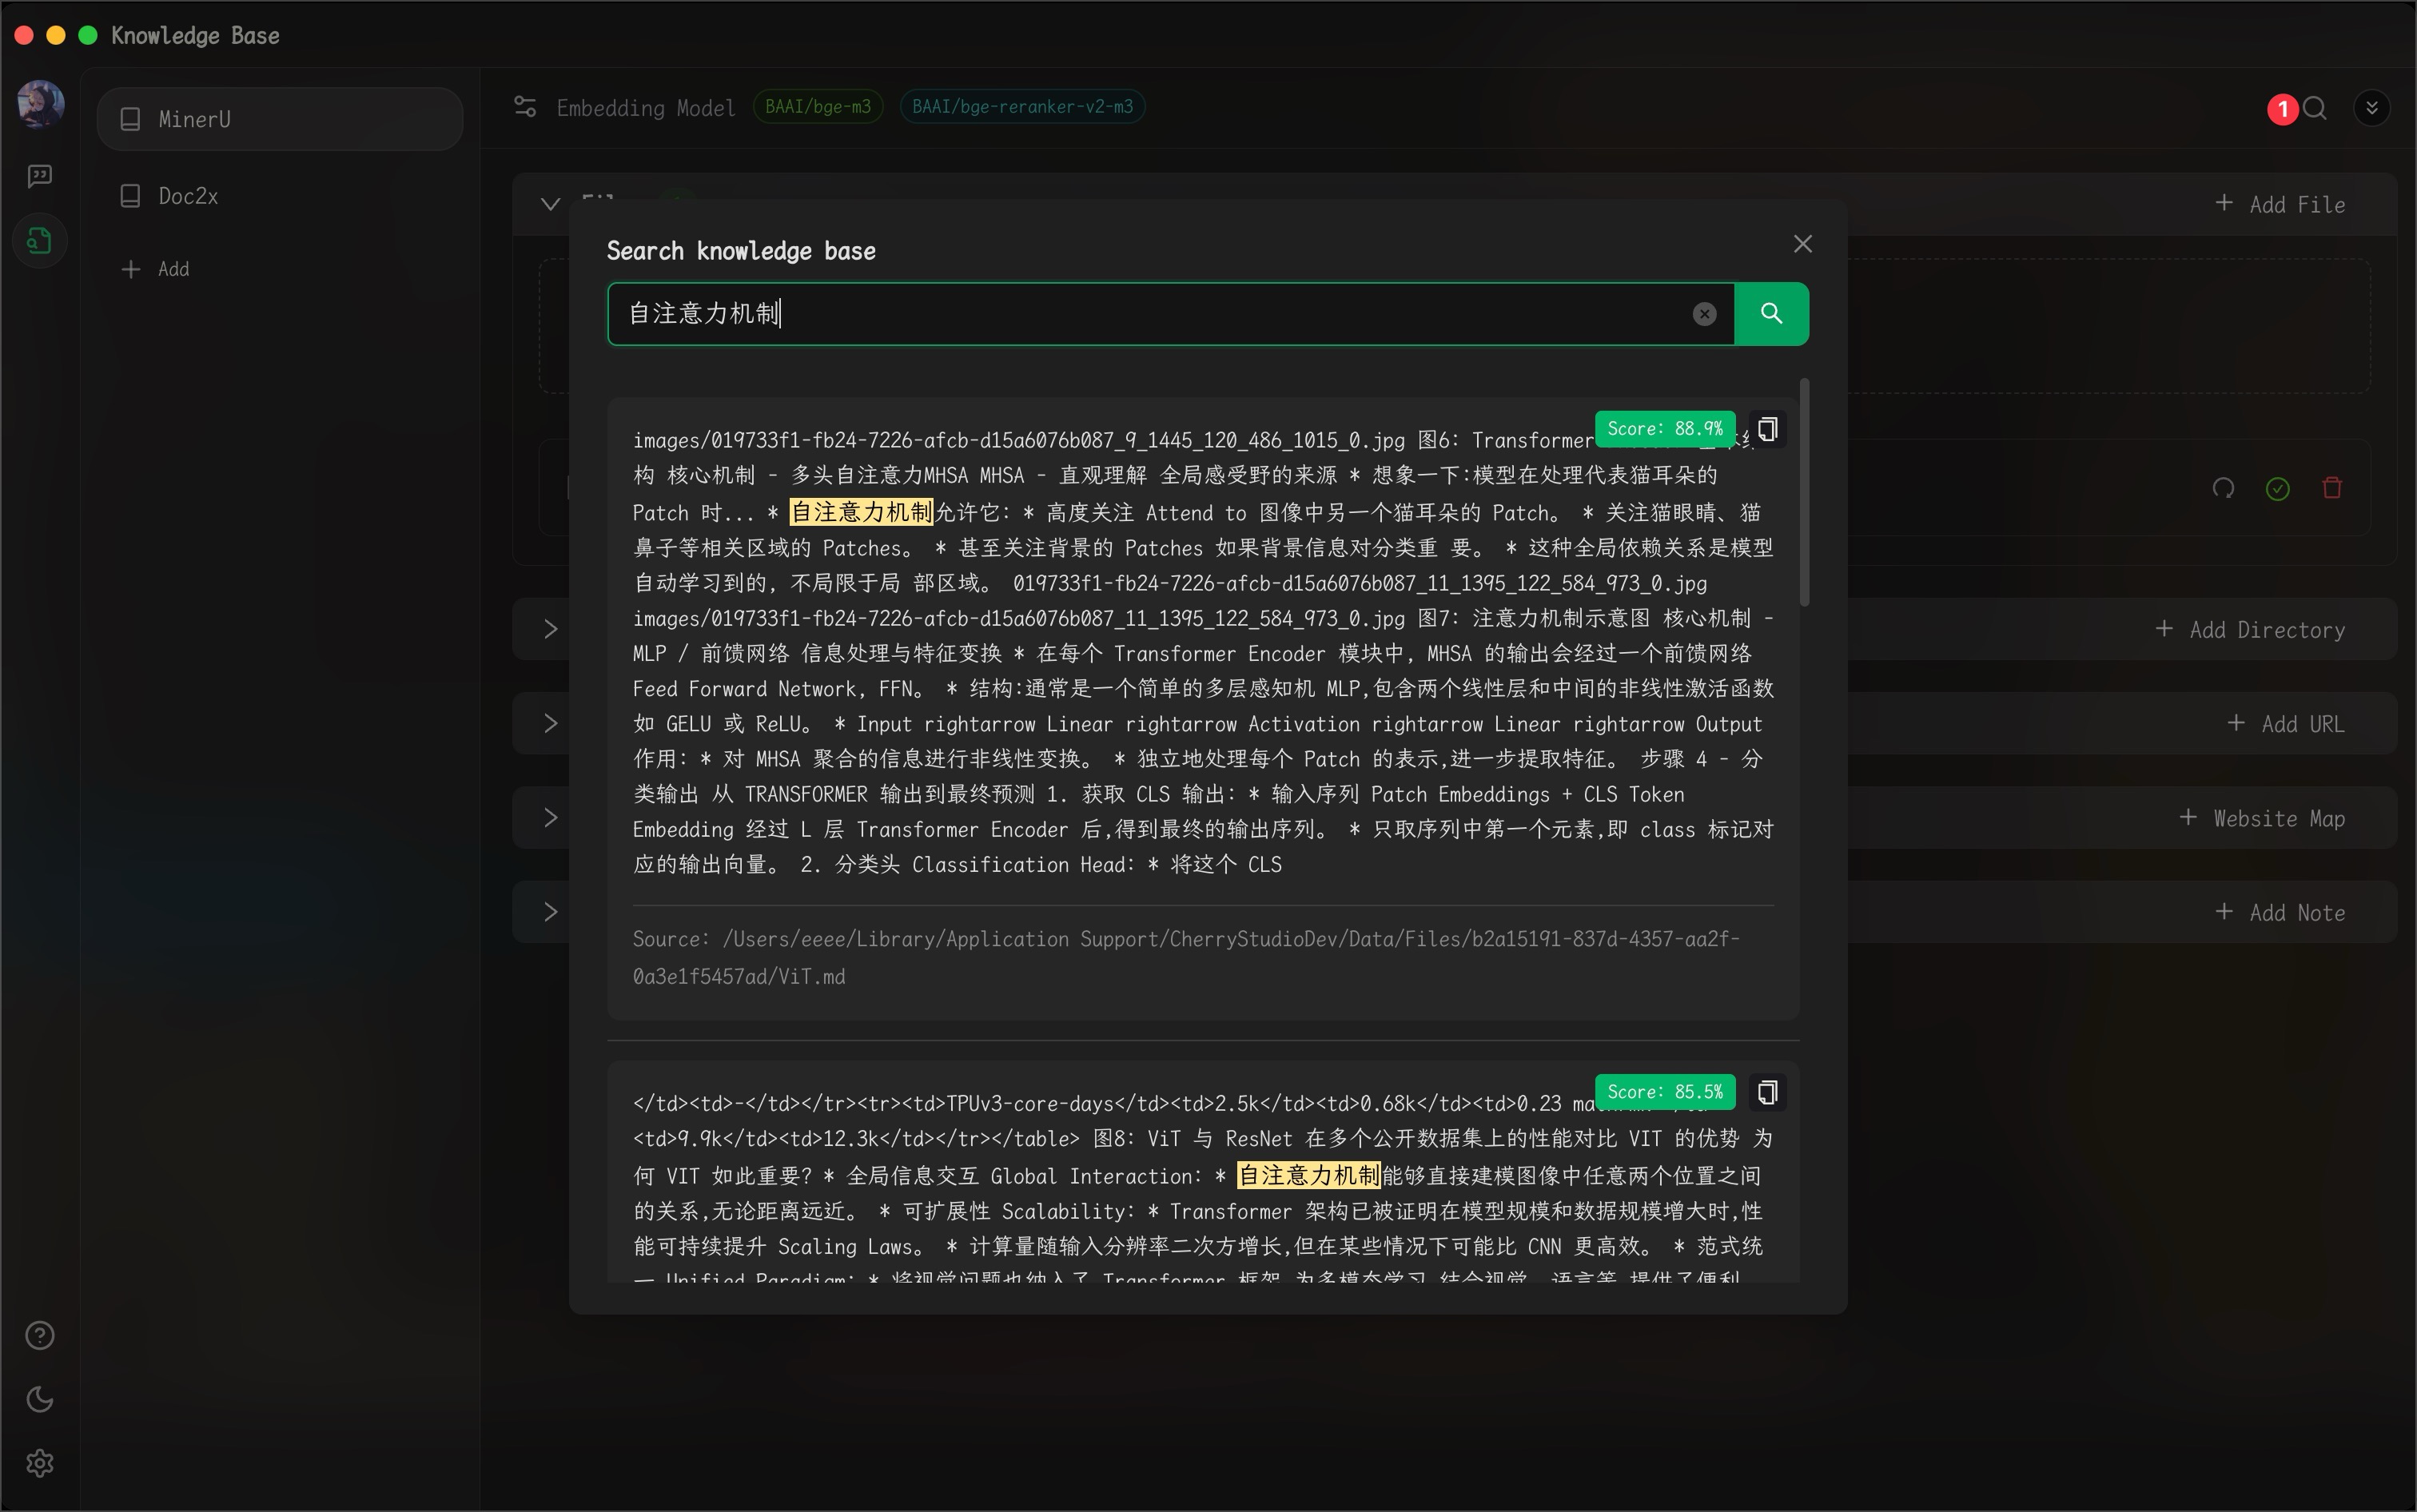Screen dimensions: 2417x1512
Task: Click the results list scrollbar
Action: (x=1804, y=492)
